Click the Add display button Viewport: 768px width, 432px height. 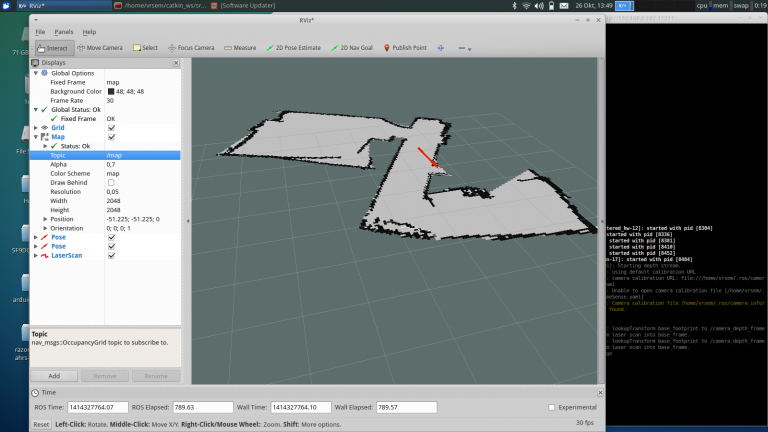pos(54,376)
